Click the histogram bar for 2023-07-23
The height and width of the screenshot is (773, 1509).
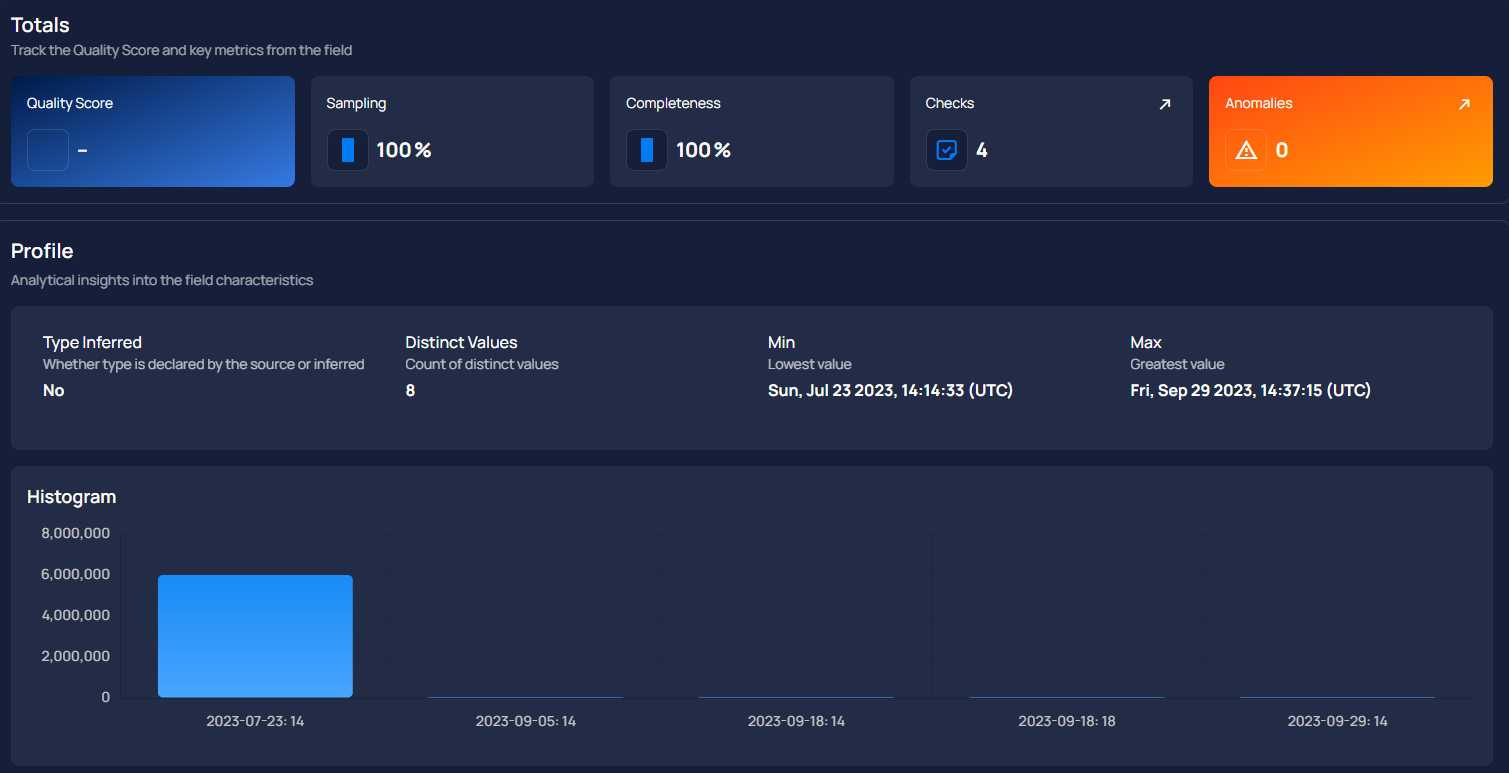[x=255, y=636]
